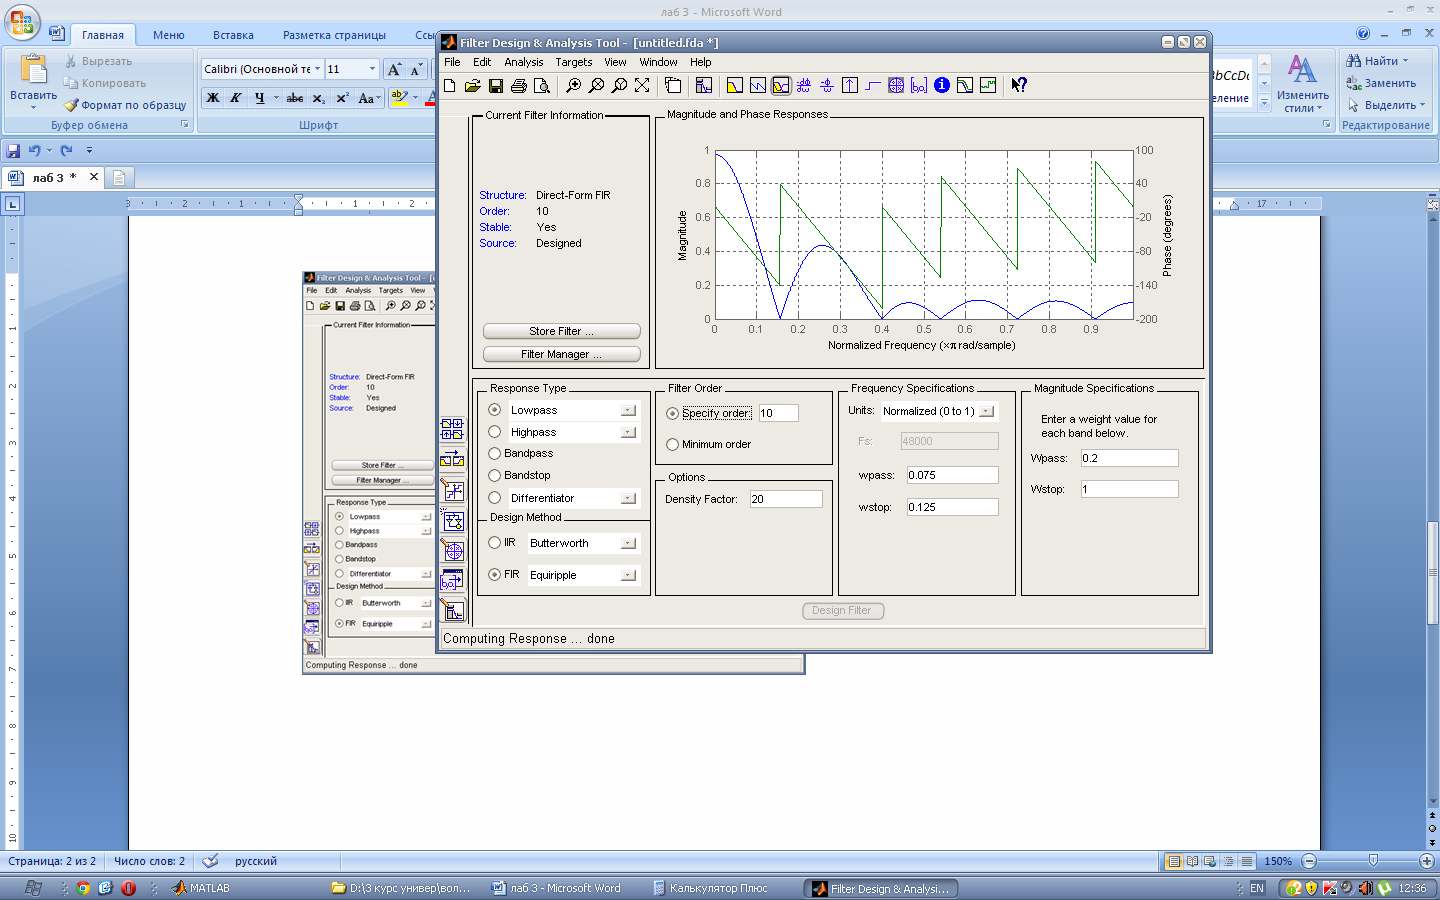
Task: Click Bold Ж button in Word
Action: pyautogui.click(x=212, y=98)
